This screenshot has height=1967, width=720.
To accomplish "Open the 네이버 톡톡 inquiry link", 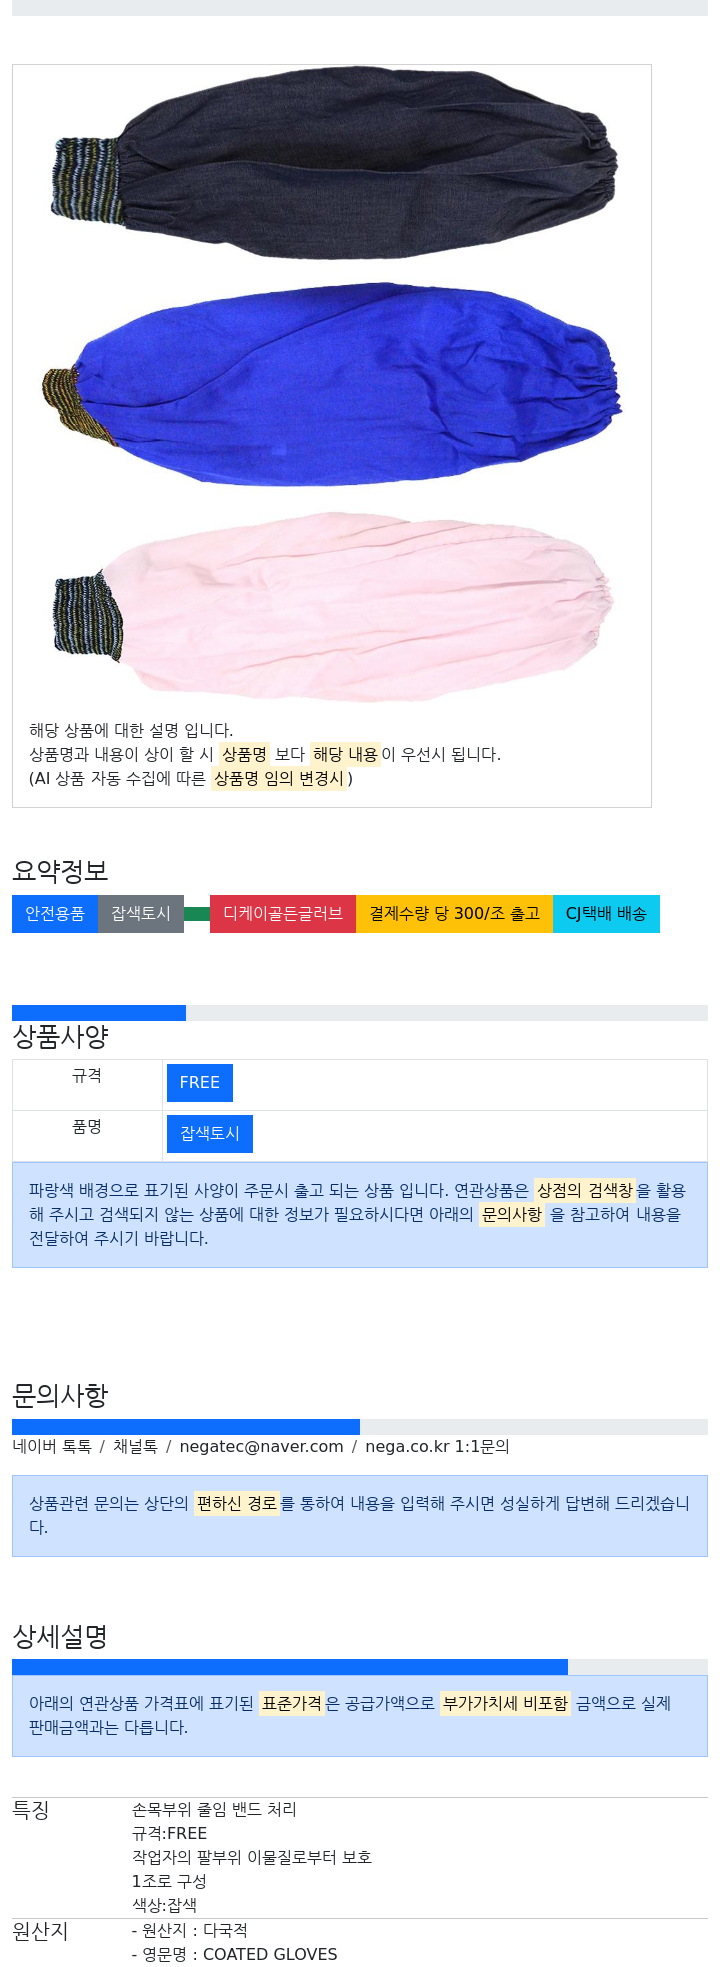I will 52,1446.
